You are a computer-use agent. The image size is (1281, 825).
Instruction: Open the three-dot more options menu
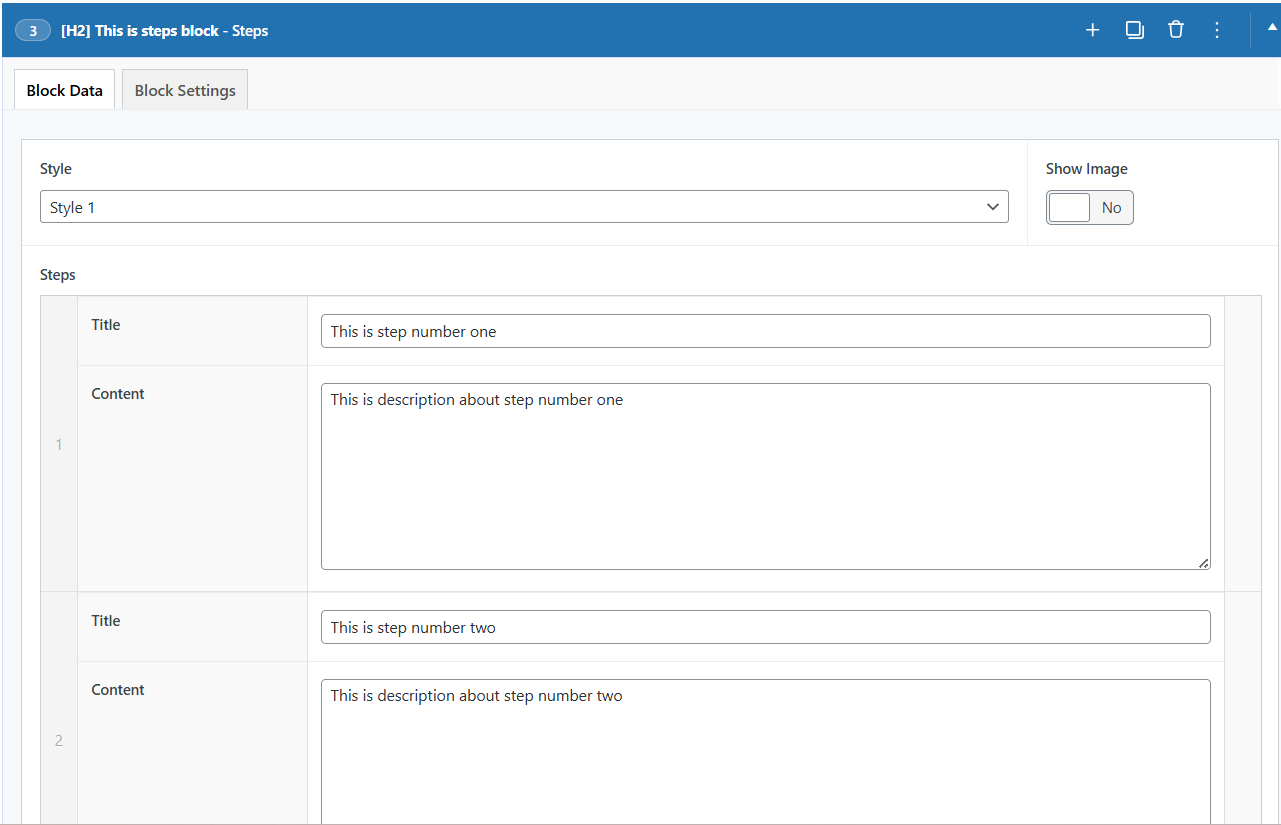[1217, 30]
